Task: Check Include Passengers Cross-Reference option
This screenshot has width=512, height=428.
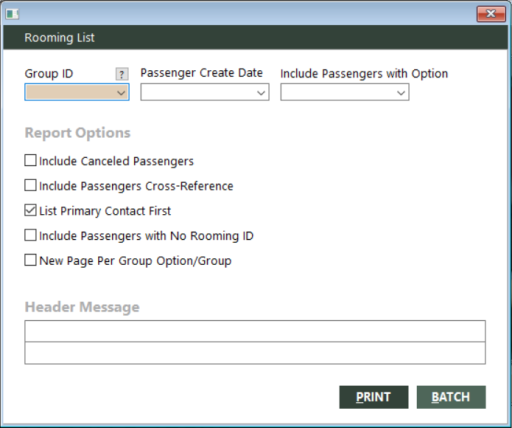Action: click(30, 185)
